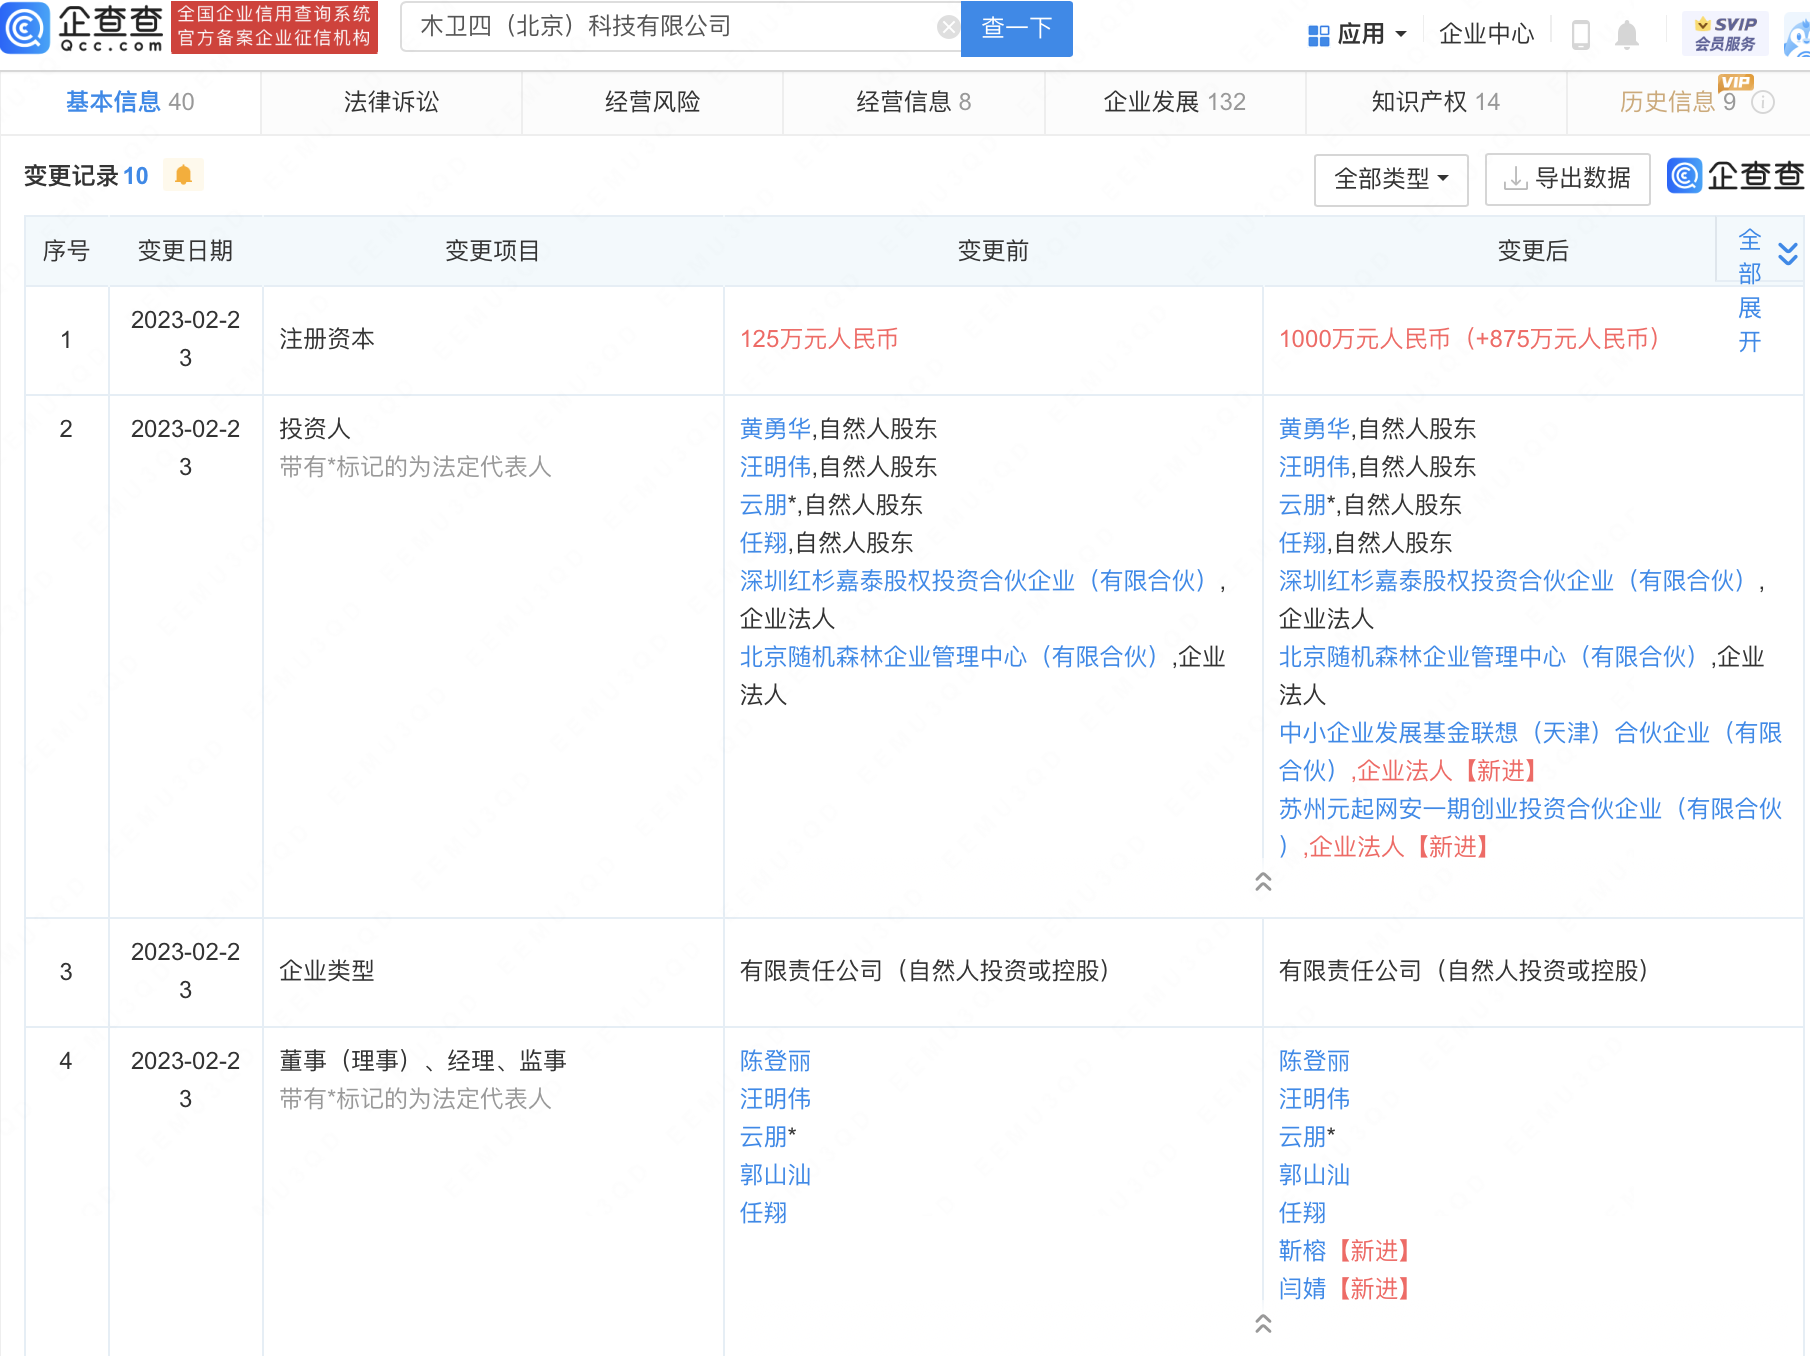
Task: Click 125万元人民币 value
Action: (x=819, y=339)
